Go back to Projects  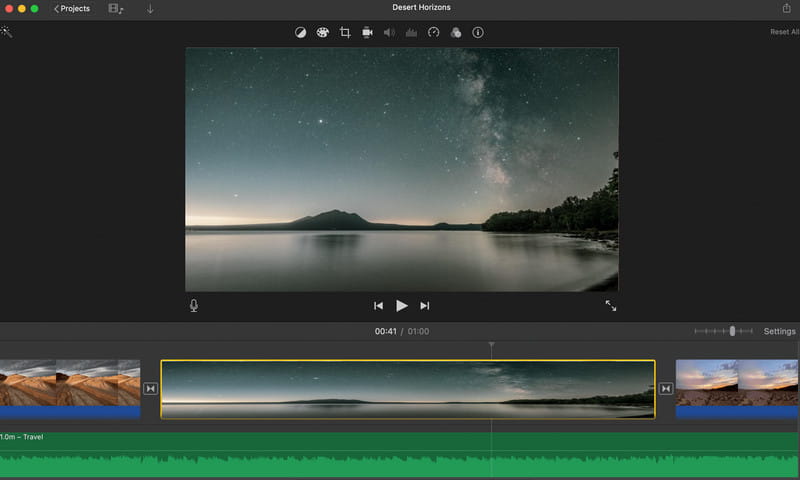71,9
